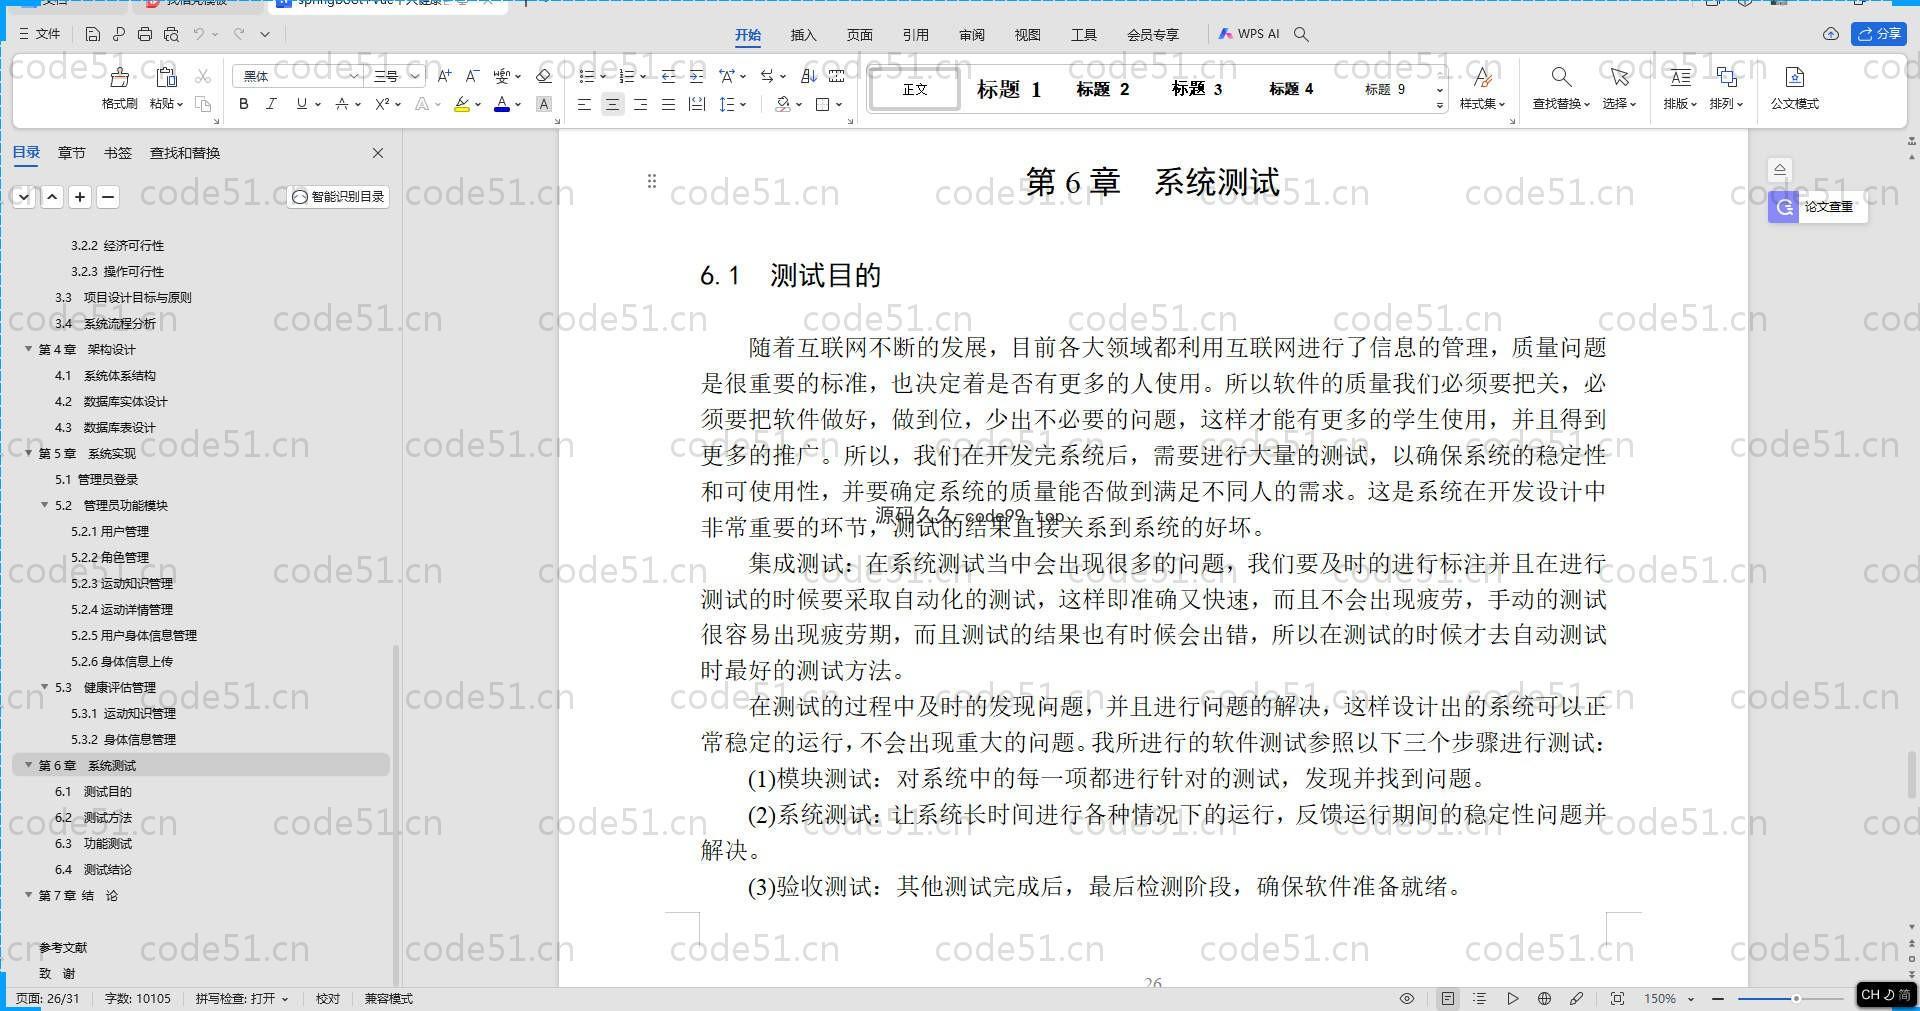Toggle Italic formatting

(x=271, y=104)
